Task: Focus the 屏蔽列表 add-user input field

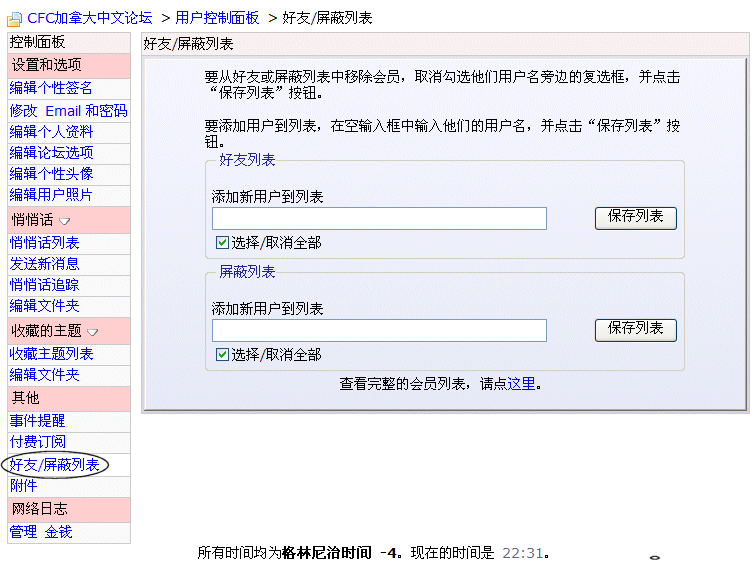Action: (x=379, y=330)
